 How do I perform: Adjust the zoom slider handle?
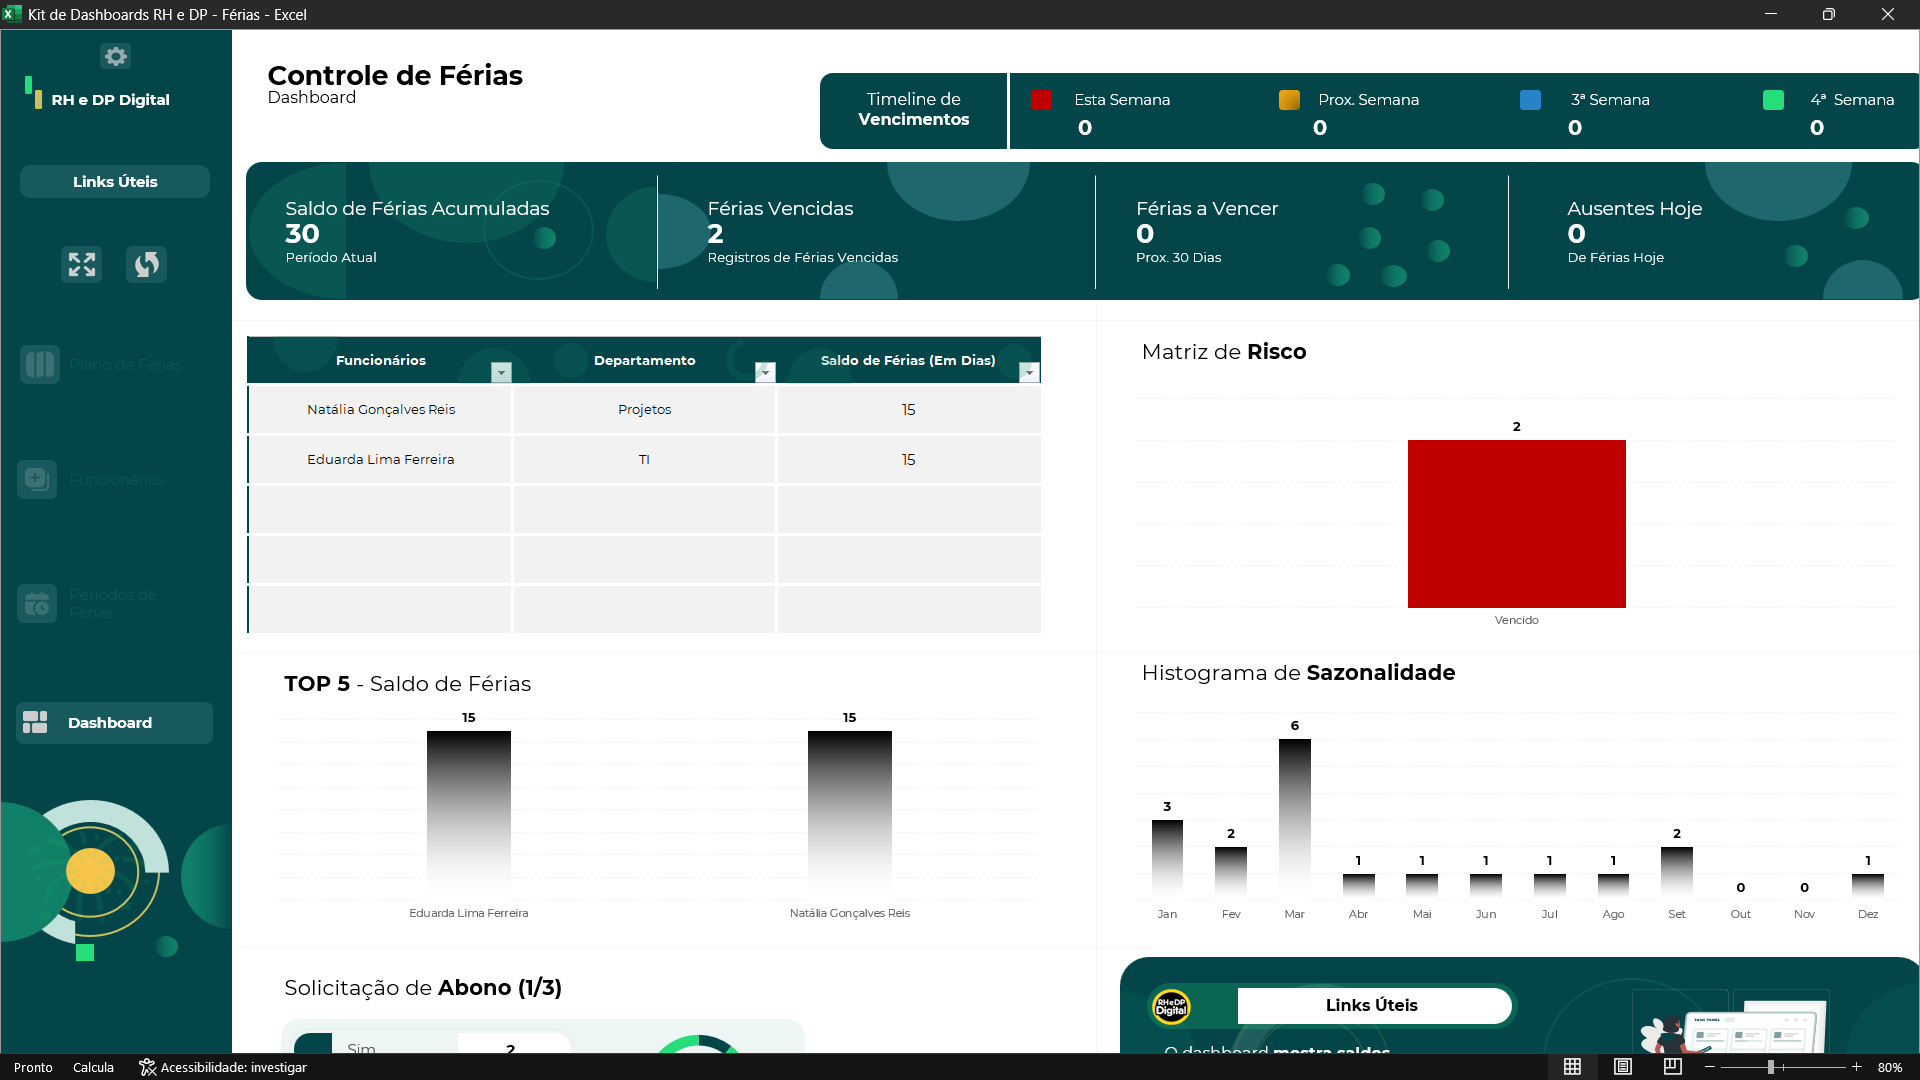coord(1770,1067)
